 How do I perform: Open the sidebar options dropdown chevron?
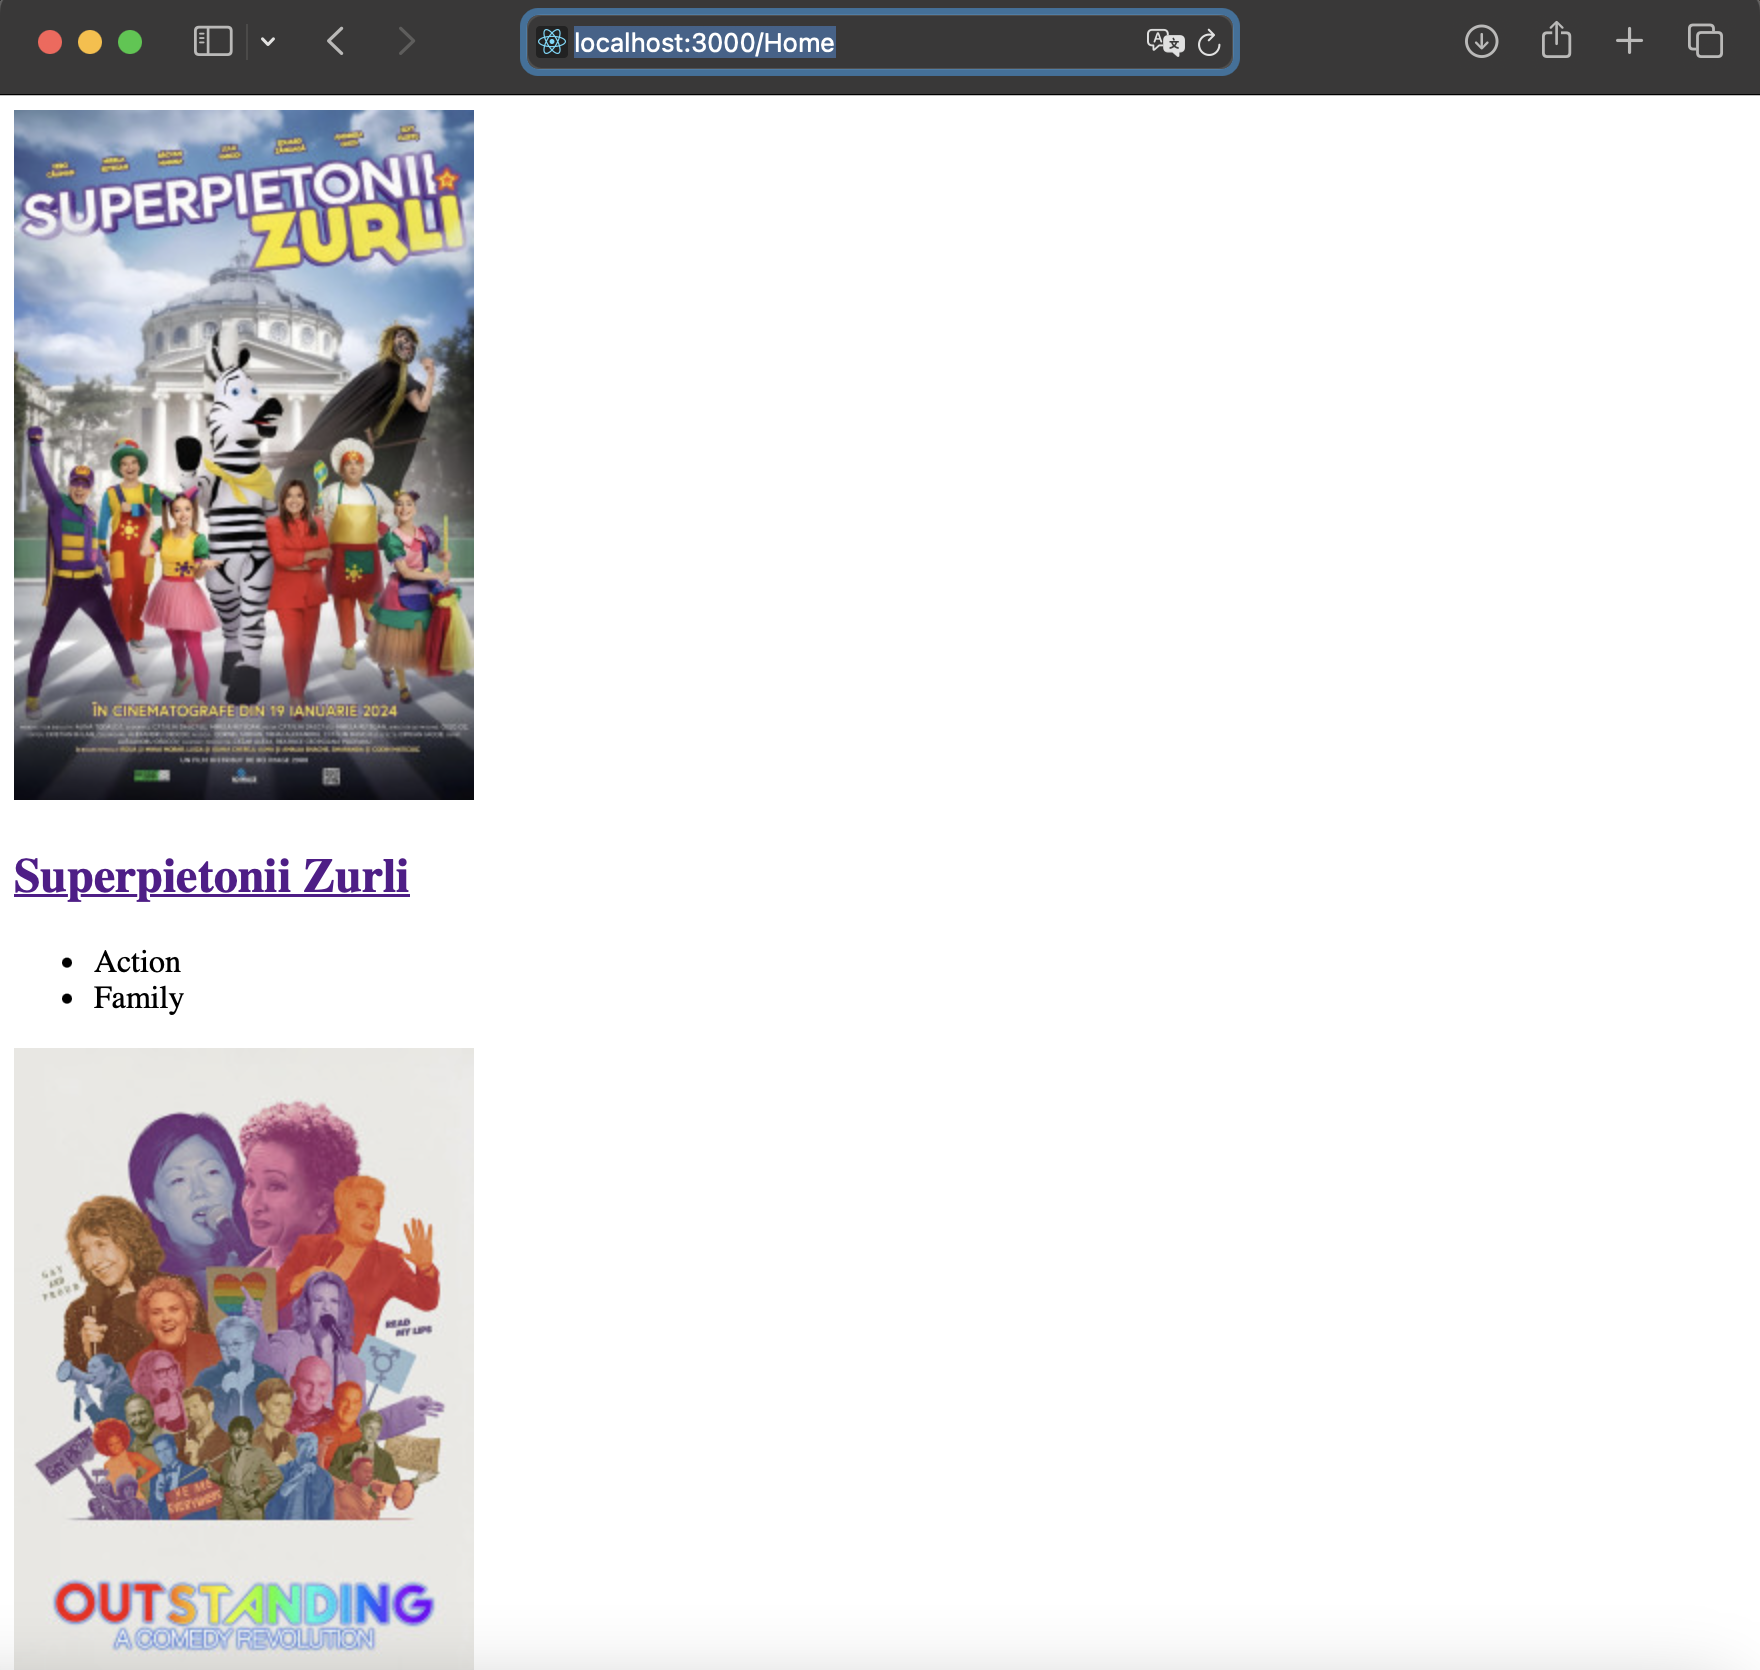click(268, 42)
